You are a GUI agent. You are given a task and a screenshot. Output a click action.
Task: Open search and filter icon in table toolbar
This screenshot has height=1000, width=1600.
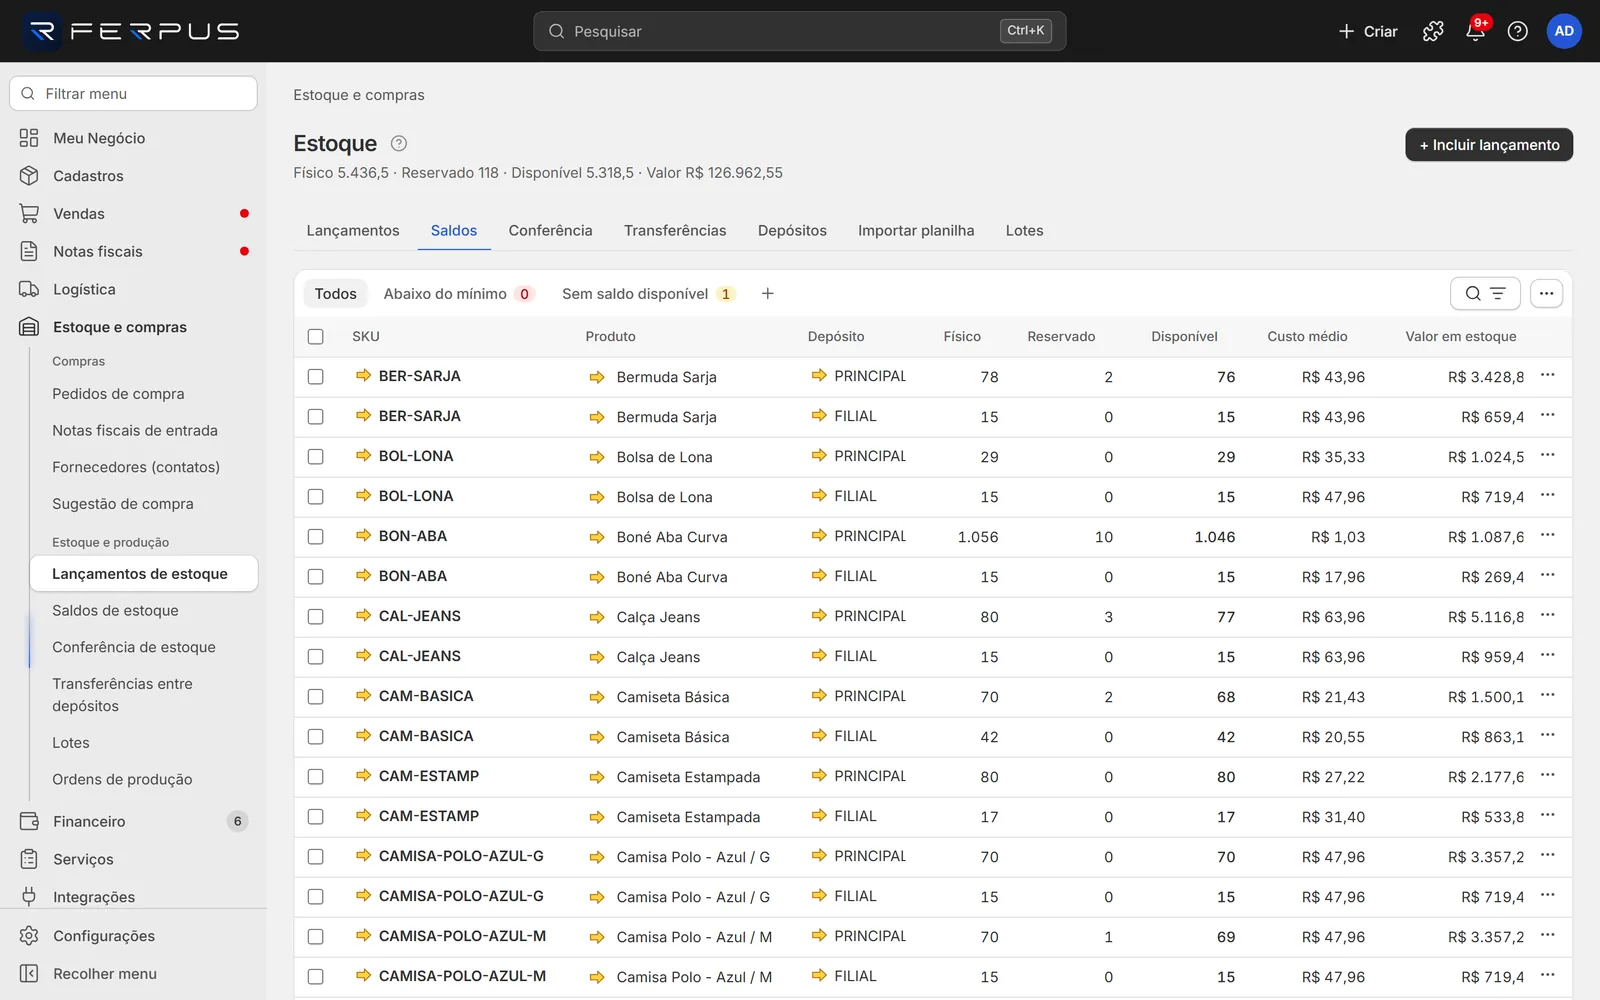point(1485,293)
